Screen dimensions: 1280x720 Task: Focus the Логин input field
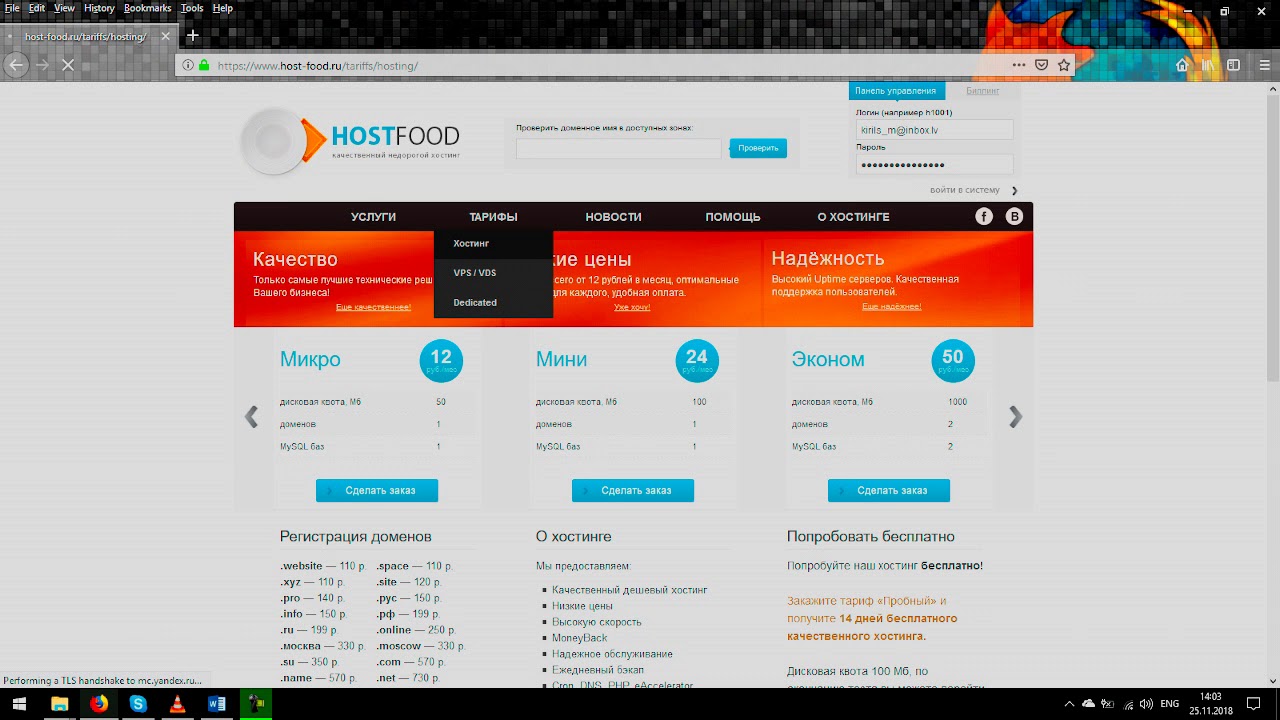[x=935, y=130]
